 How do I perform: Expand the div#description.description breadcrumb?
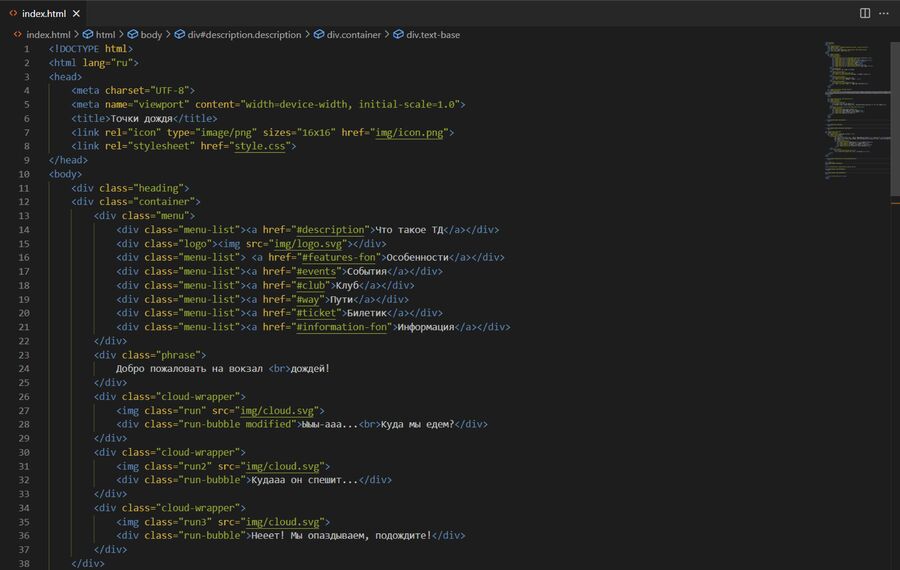click(243, 34)
